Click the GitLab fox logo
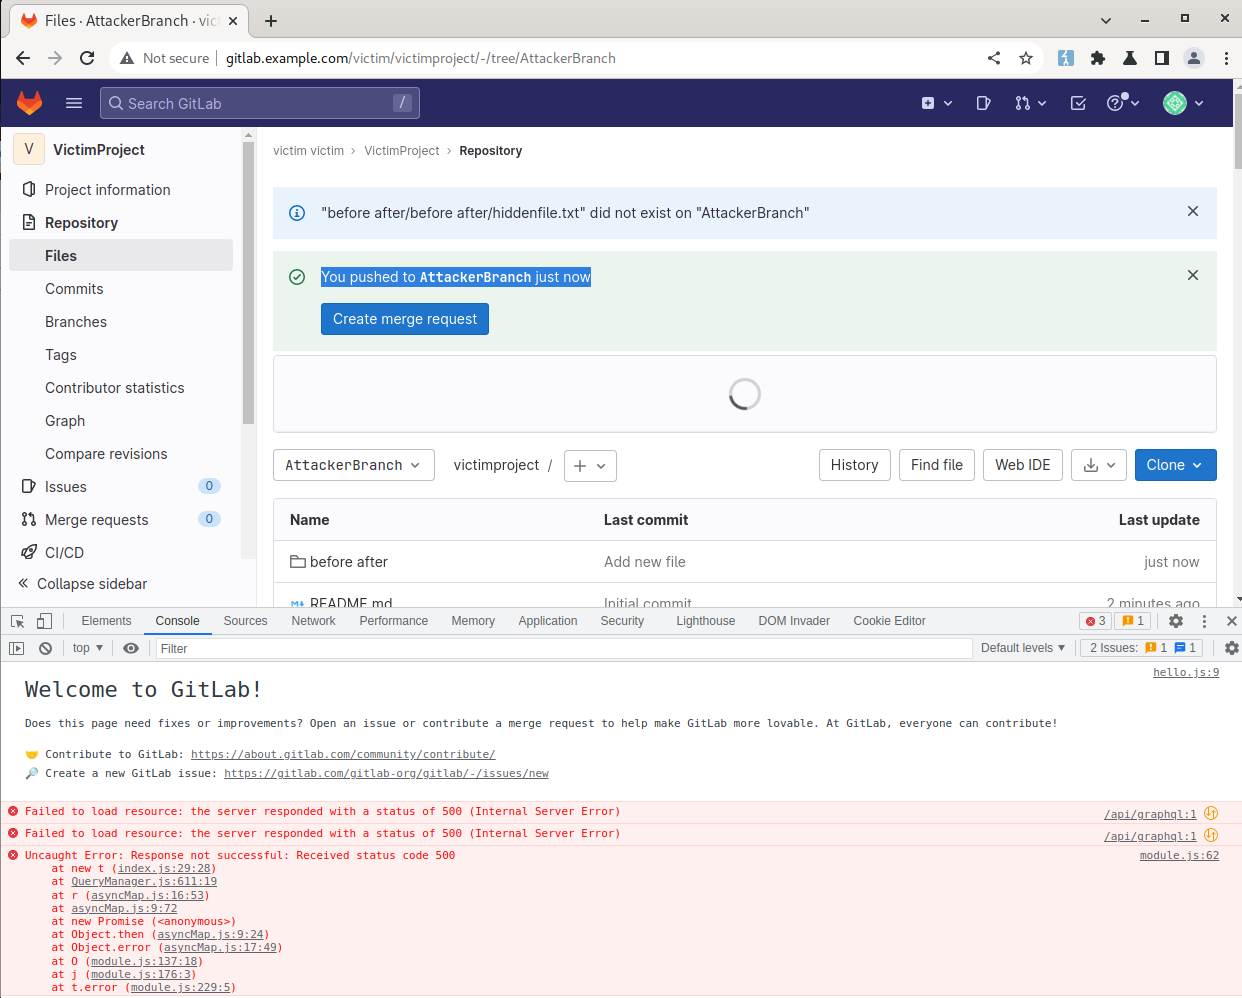Screen dimensions: 1242x998 [30, 103]
